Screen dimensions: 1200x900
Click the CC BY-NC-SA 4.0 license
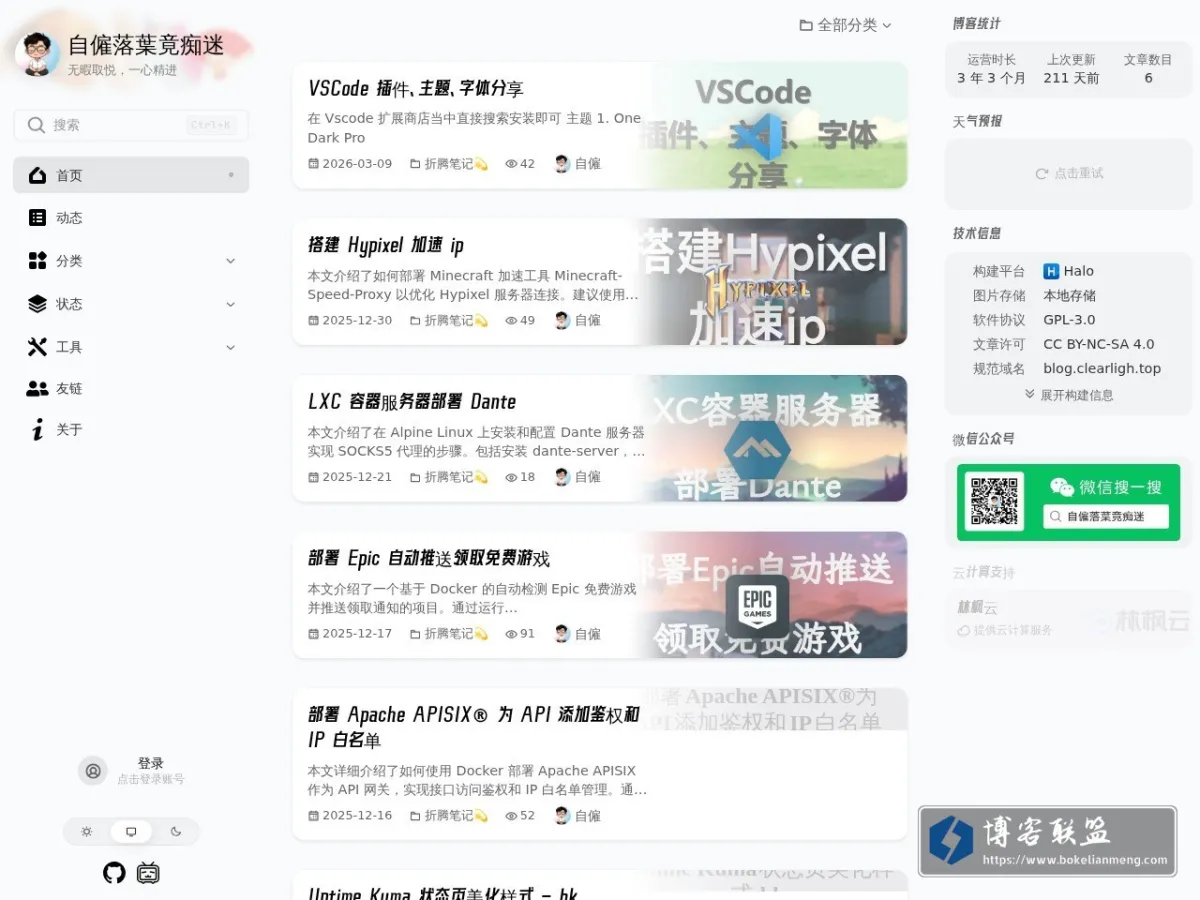click(x=1099, y=344)
